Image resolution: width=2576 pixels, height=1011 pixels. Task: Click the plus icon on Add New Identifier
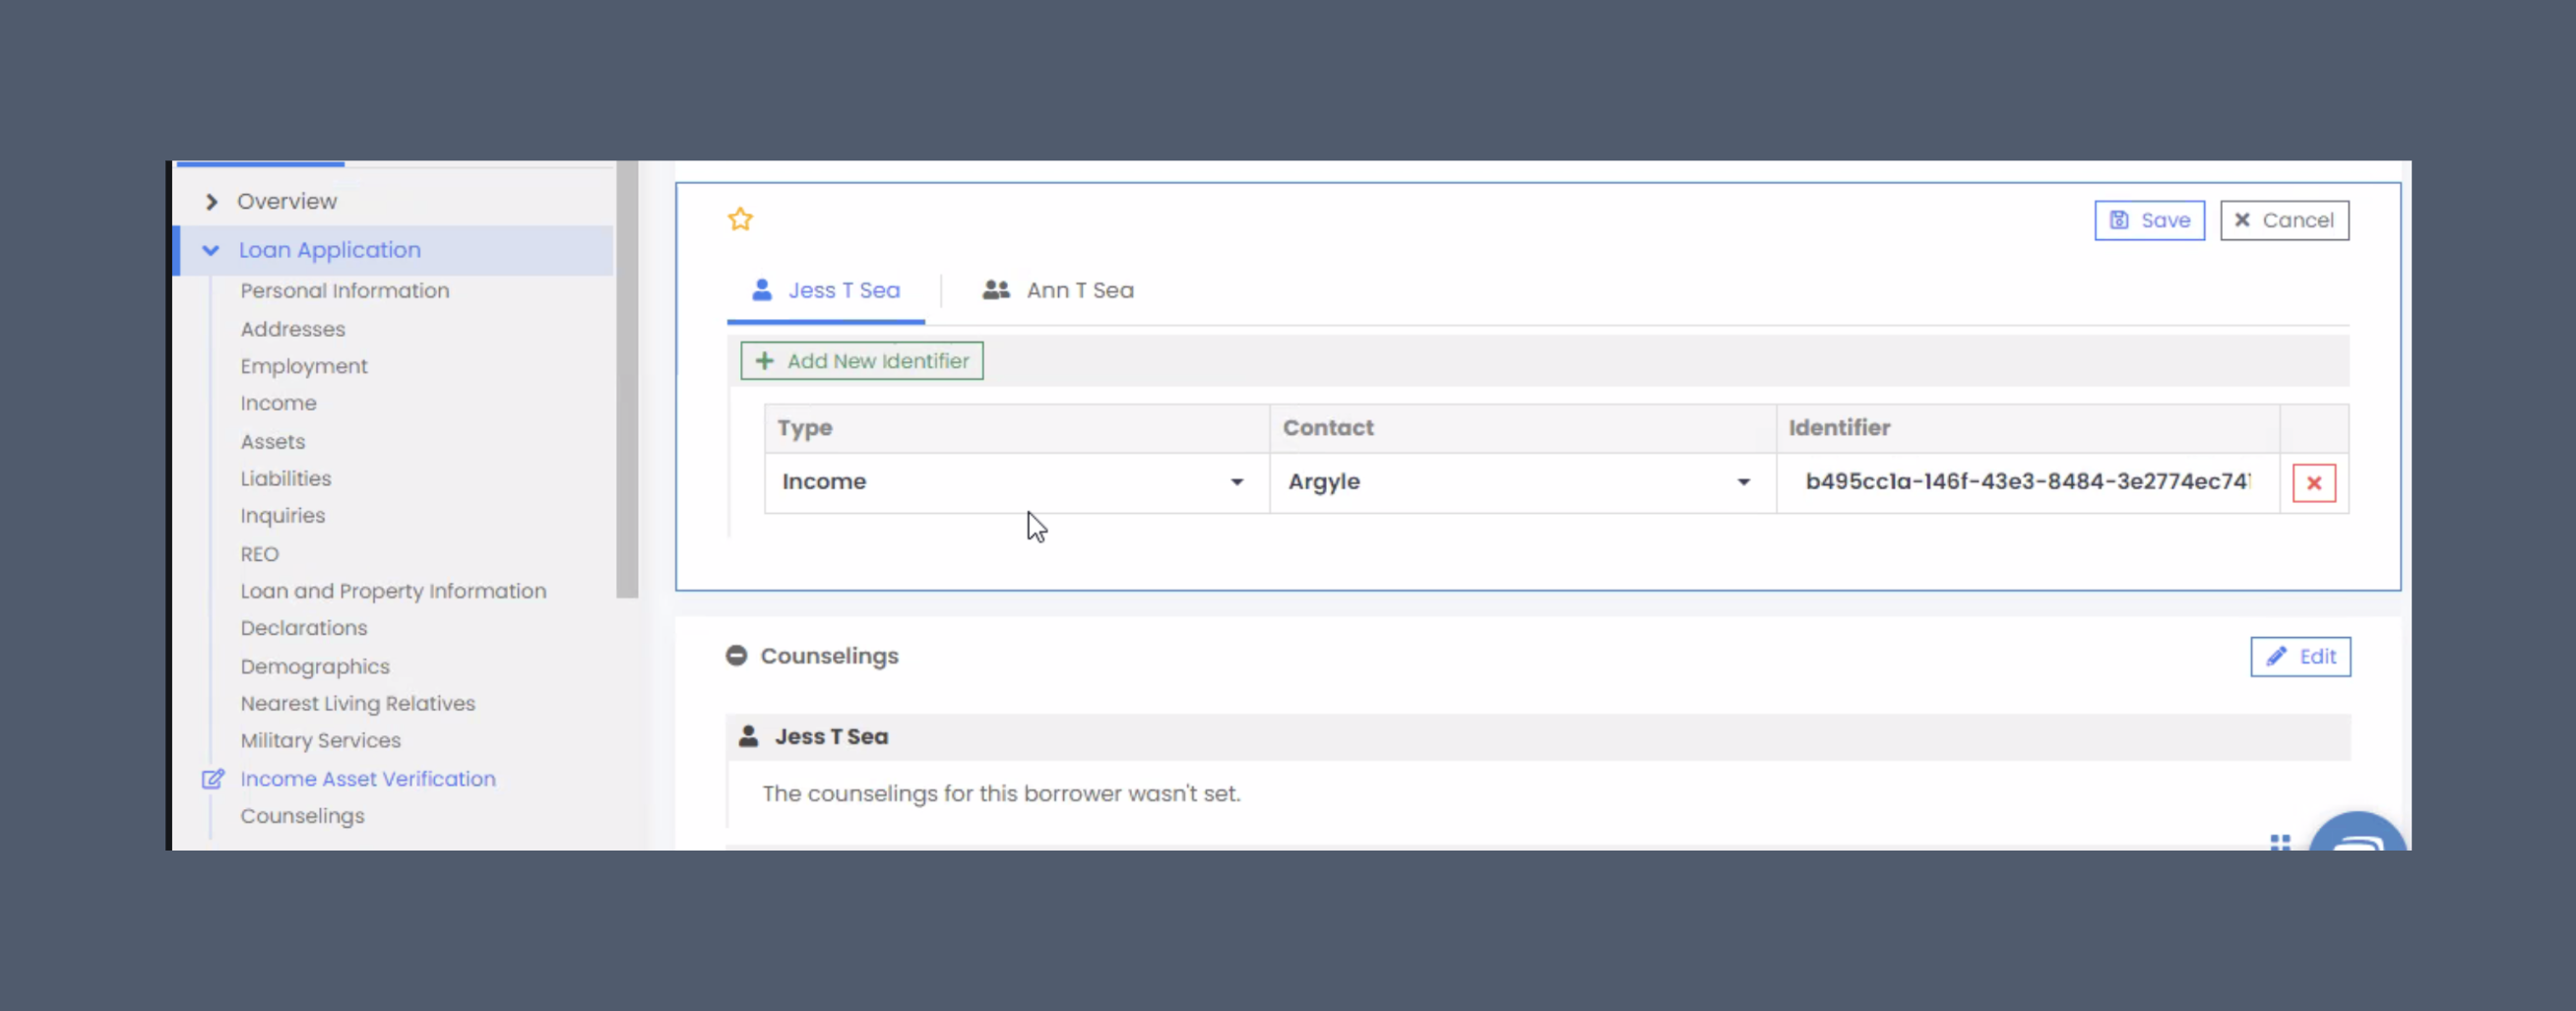click(x=764, y=361)
